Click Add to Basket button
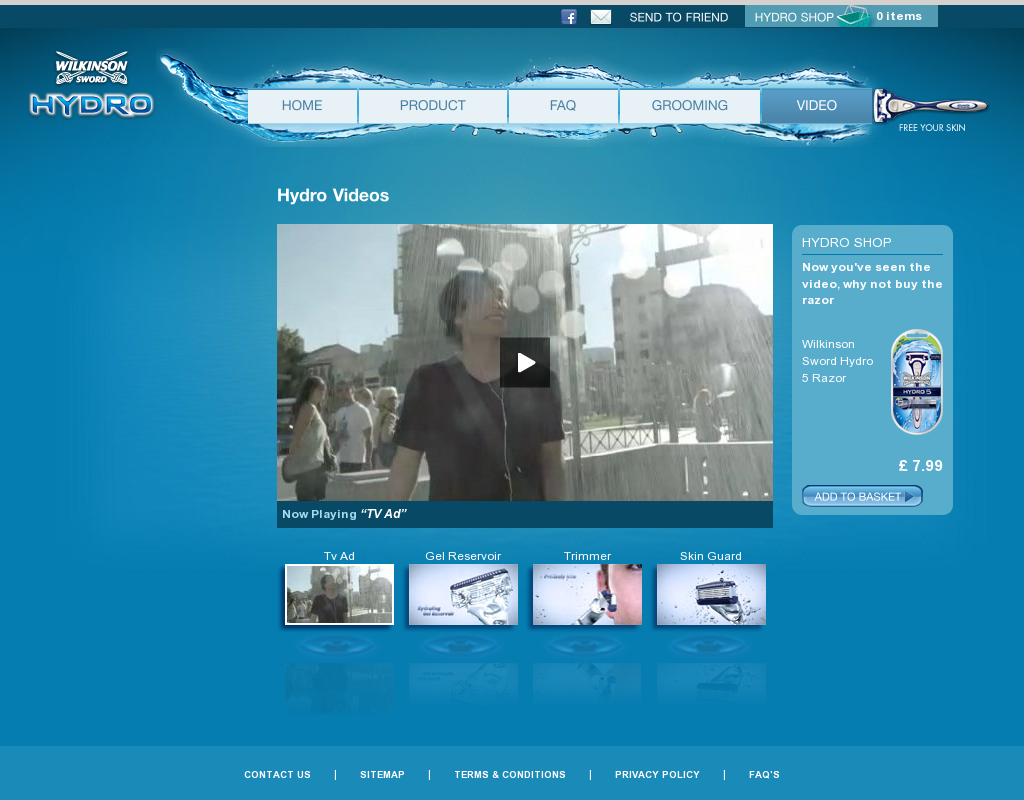 point(862,496)
